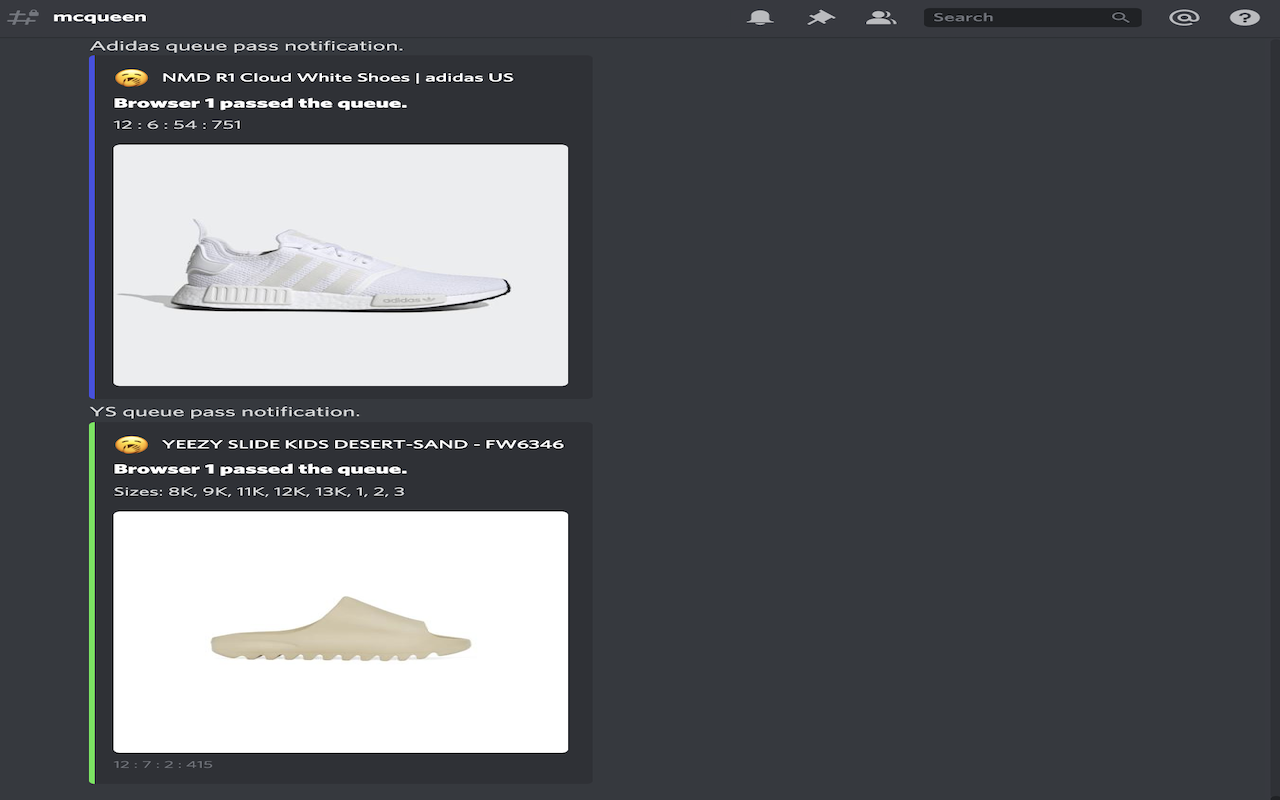The width and height of the screenshot is (1280, 800).
Task: Click the mcqueen channel name
Action: pyautogui.click(x=99, y=17)
